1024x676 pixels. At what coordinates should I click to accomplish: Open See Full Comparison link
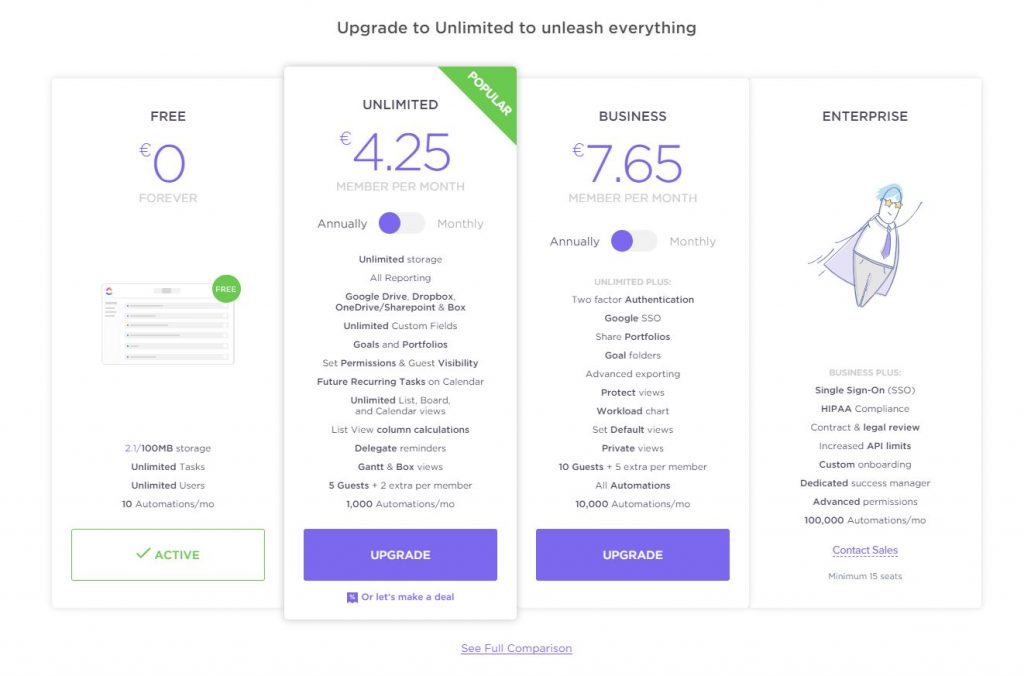tap(517, 648)
